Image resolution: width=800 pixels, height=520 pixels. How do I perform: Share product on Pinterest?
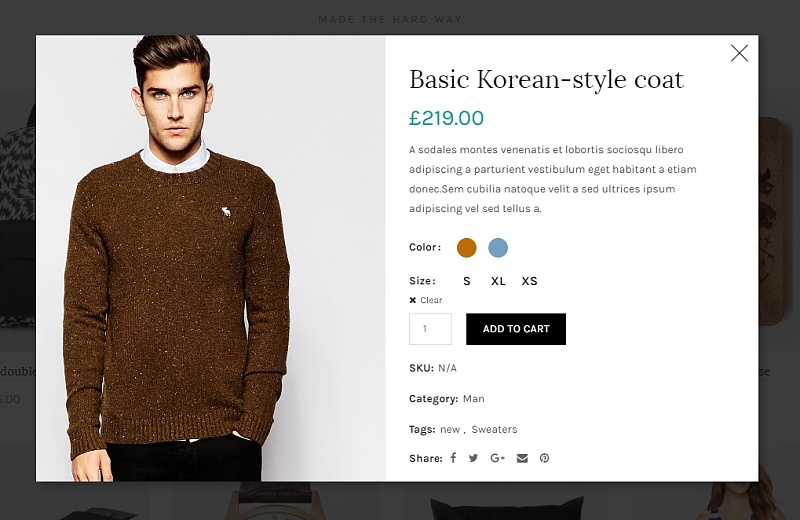click(x=545, y=458)
